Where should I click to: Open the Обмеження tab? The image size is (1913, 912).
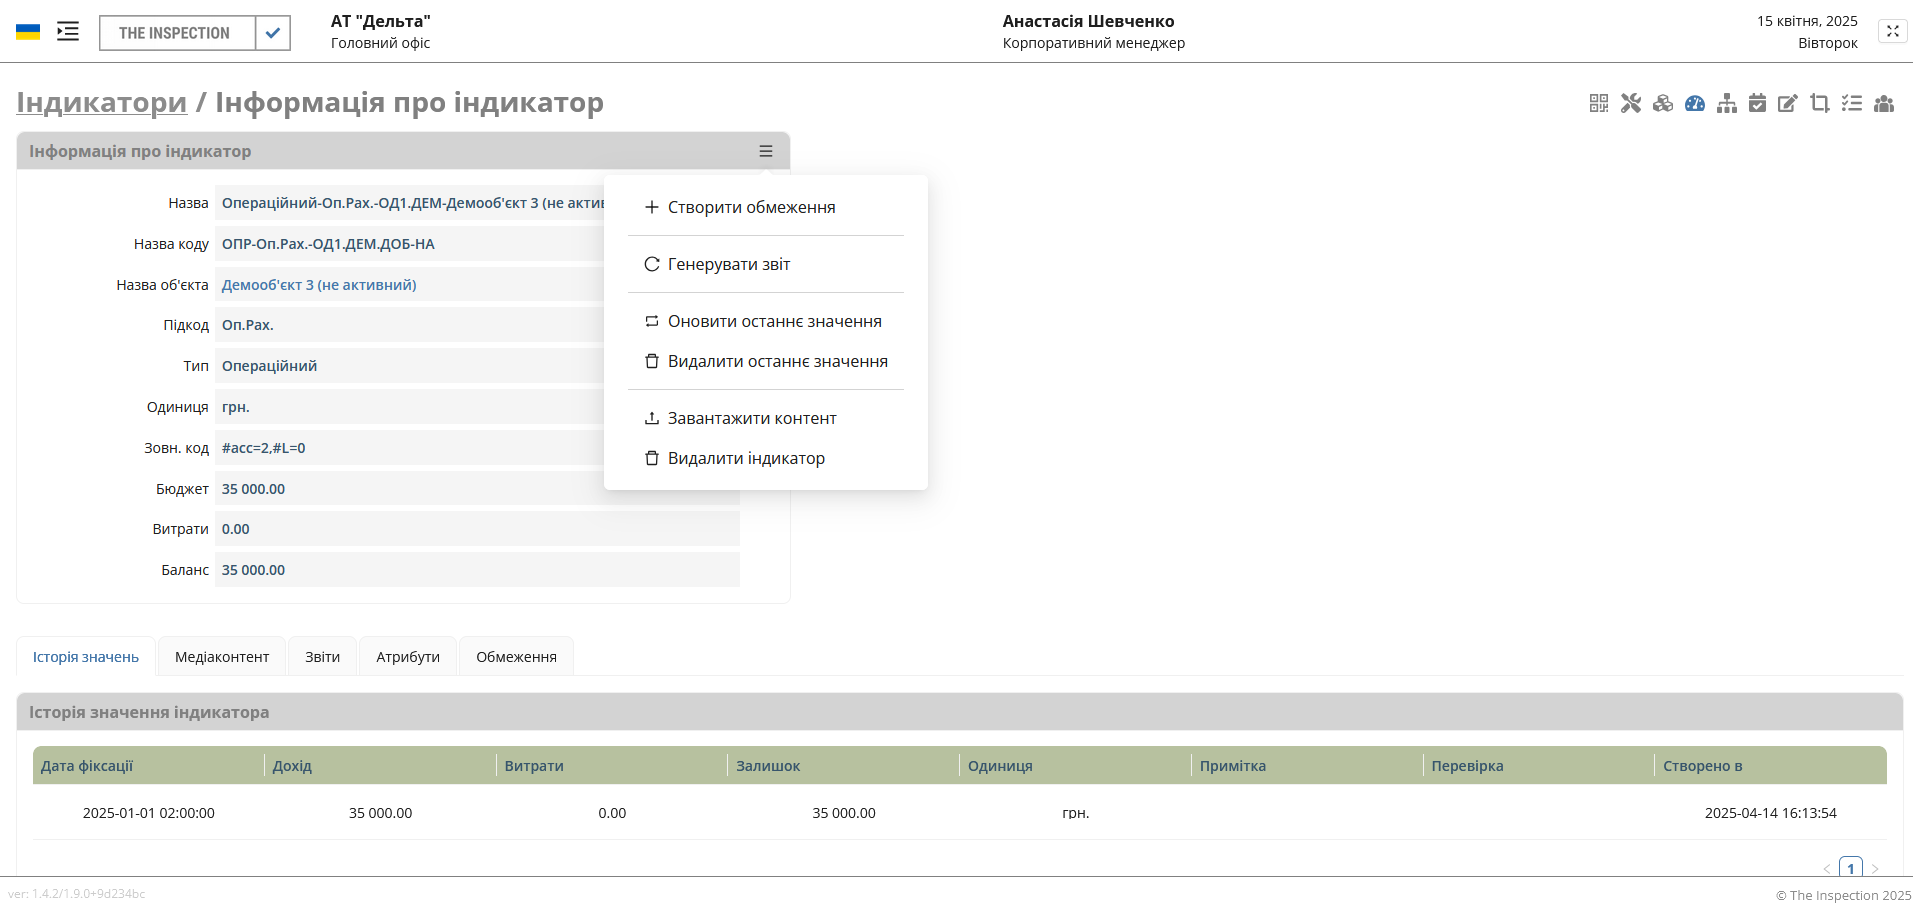[x=516, y=657]
